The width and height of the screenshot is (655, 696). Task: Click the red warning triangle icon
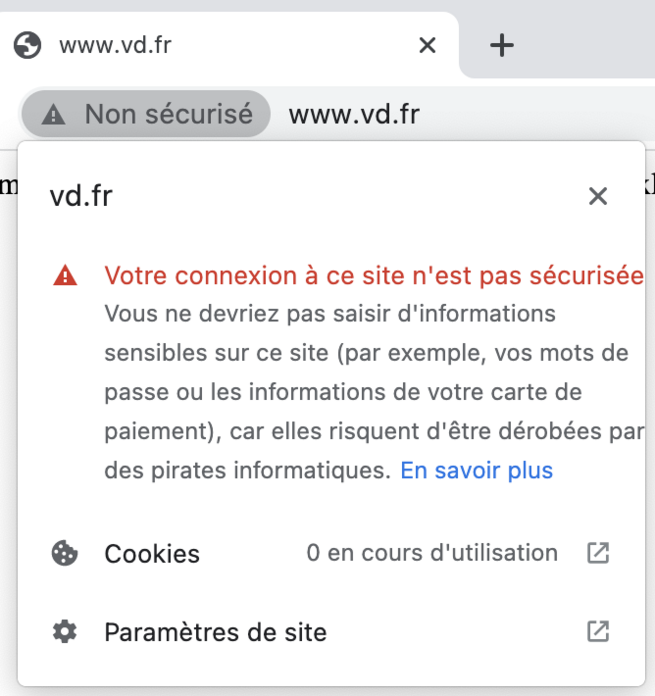click(65, 275)
